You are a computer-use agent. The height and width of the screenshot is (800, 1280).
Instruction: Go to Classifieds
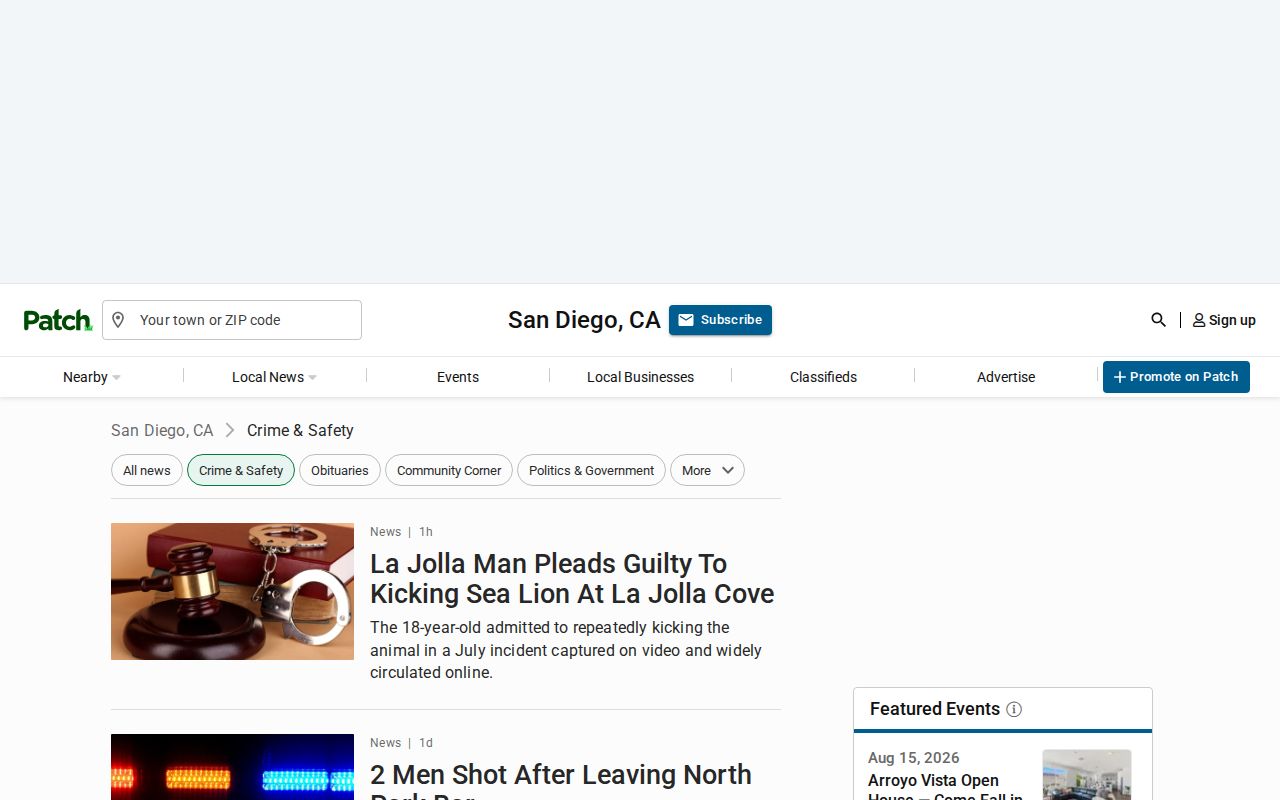pos(823,377)
